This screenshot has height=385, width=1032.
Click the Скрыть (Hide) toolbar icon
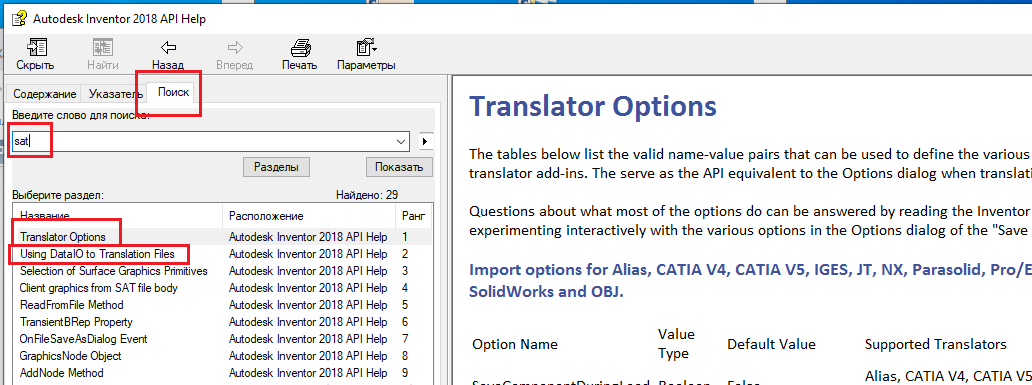point(36,48)
